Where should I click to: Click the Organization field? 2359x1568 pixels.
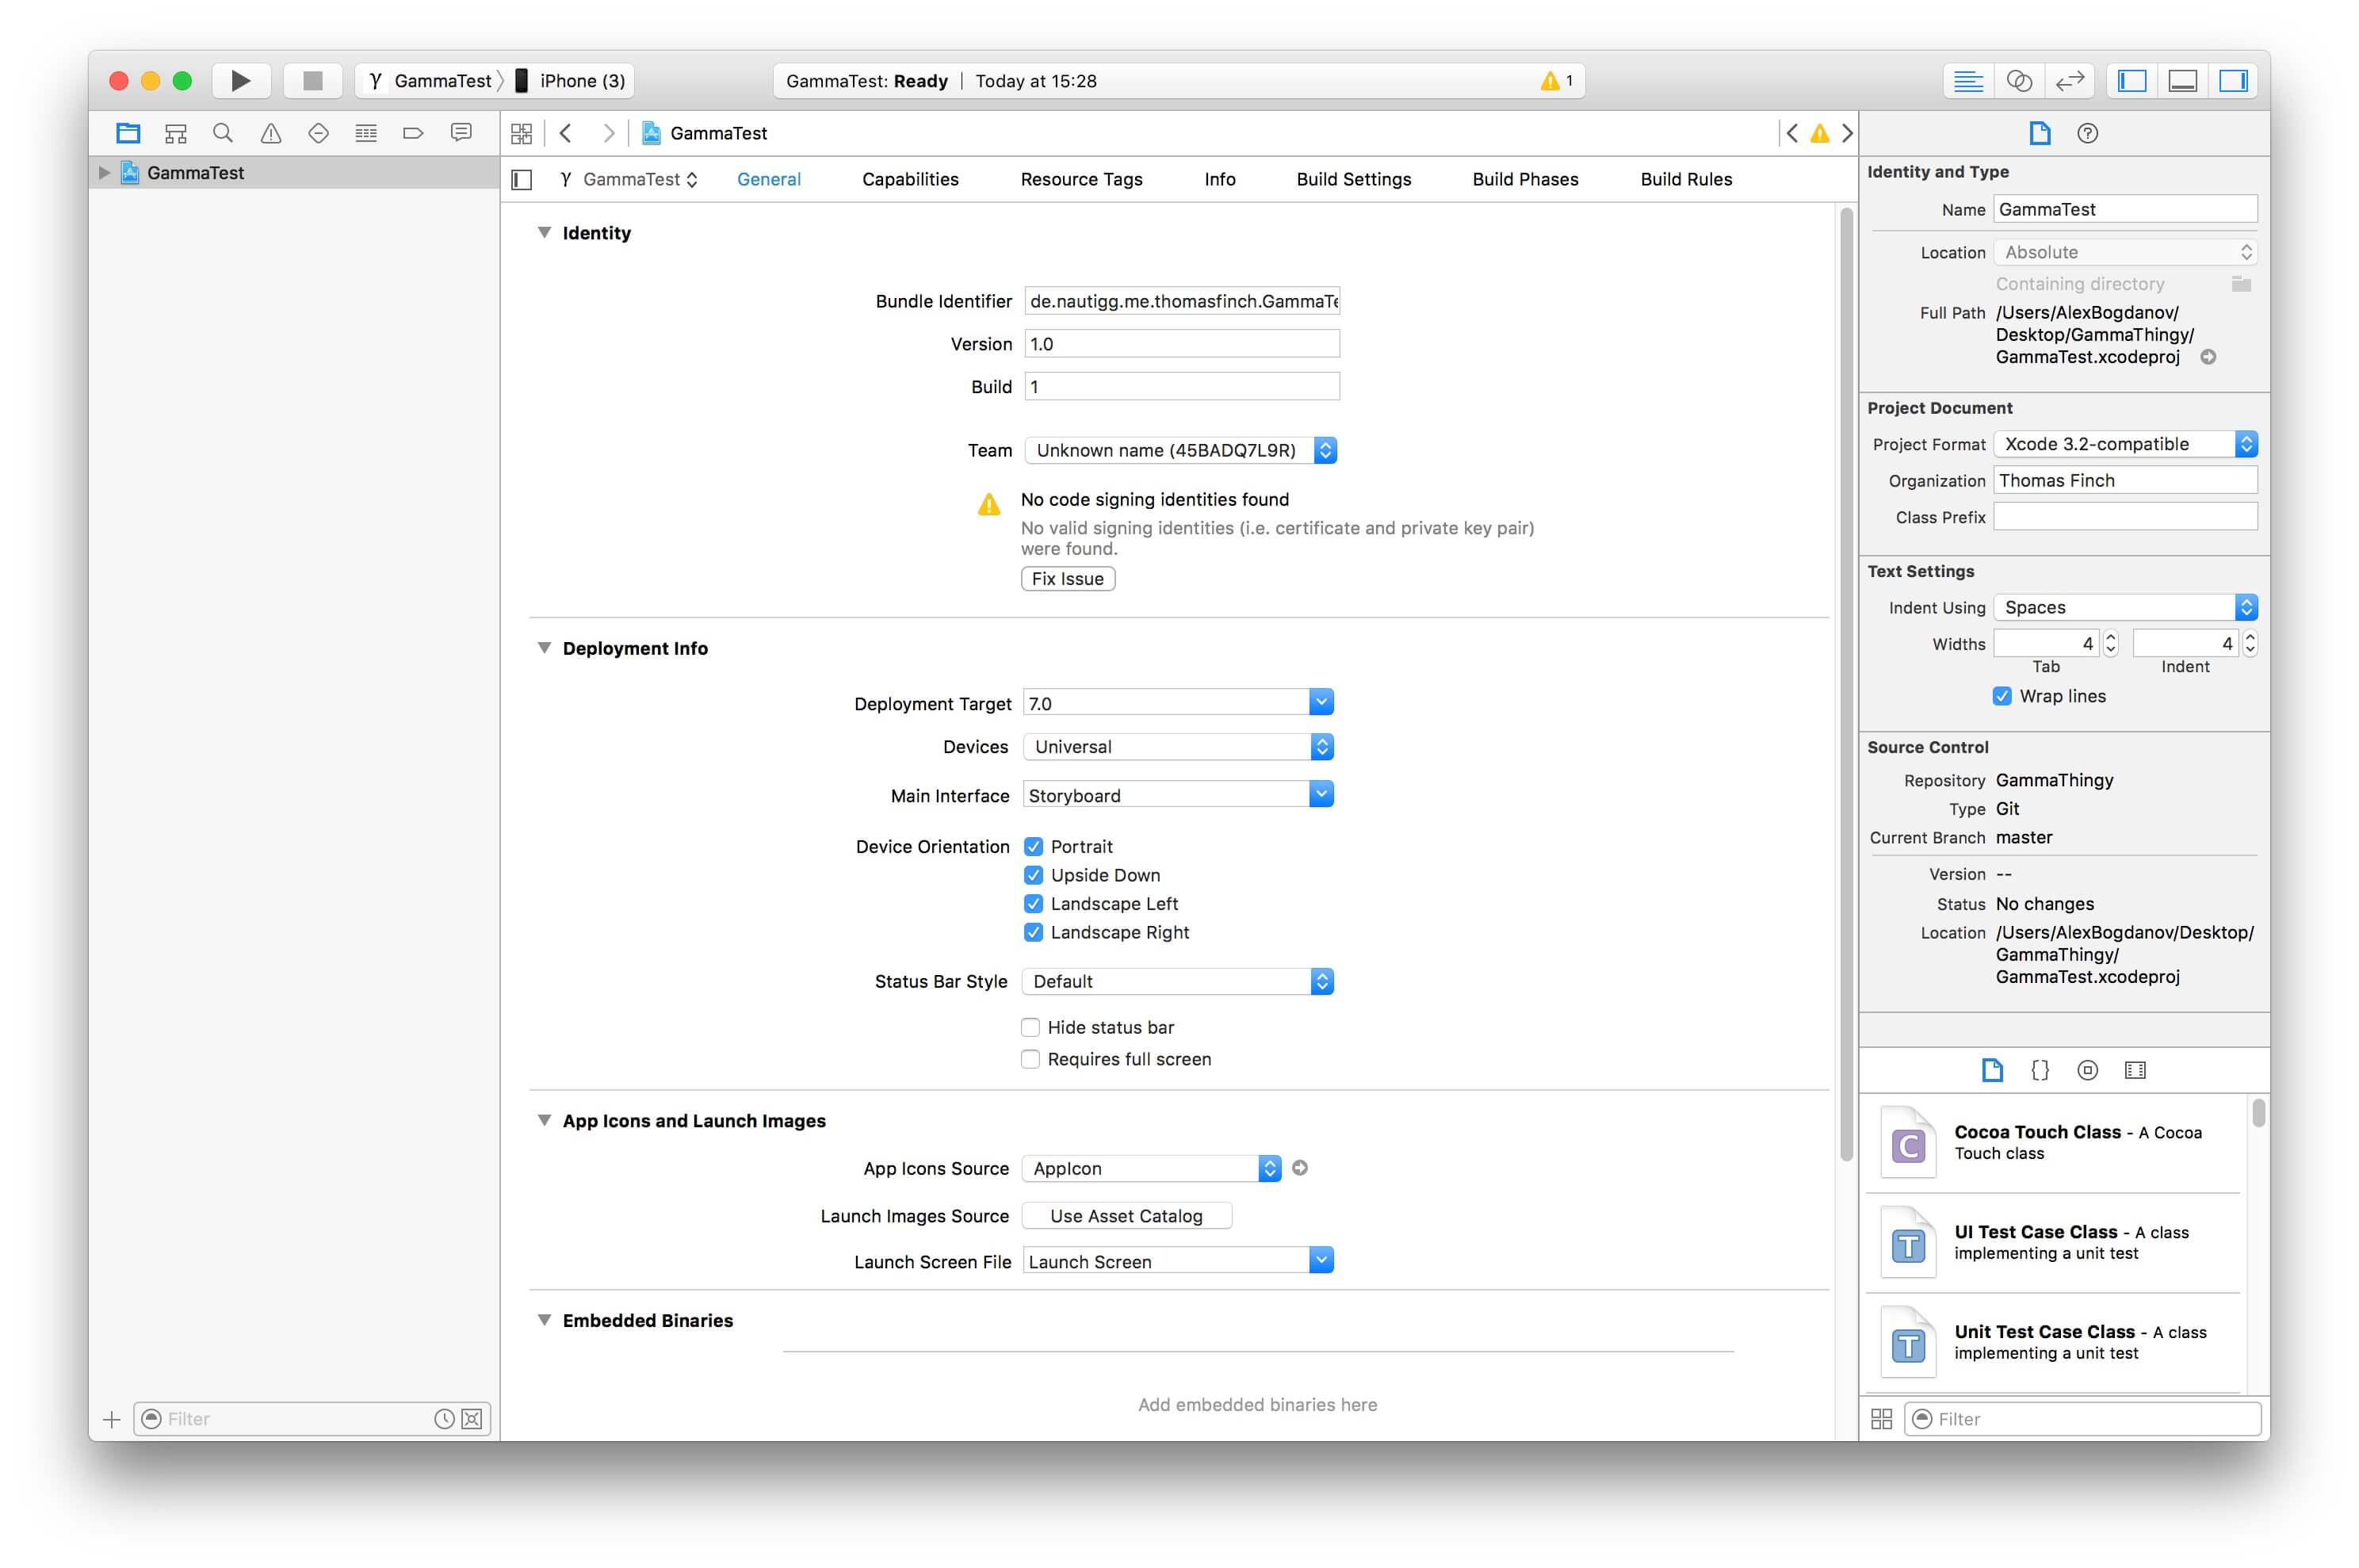(2125, 480)
